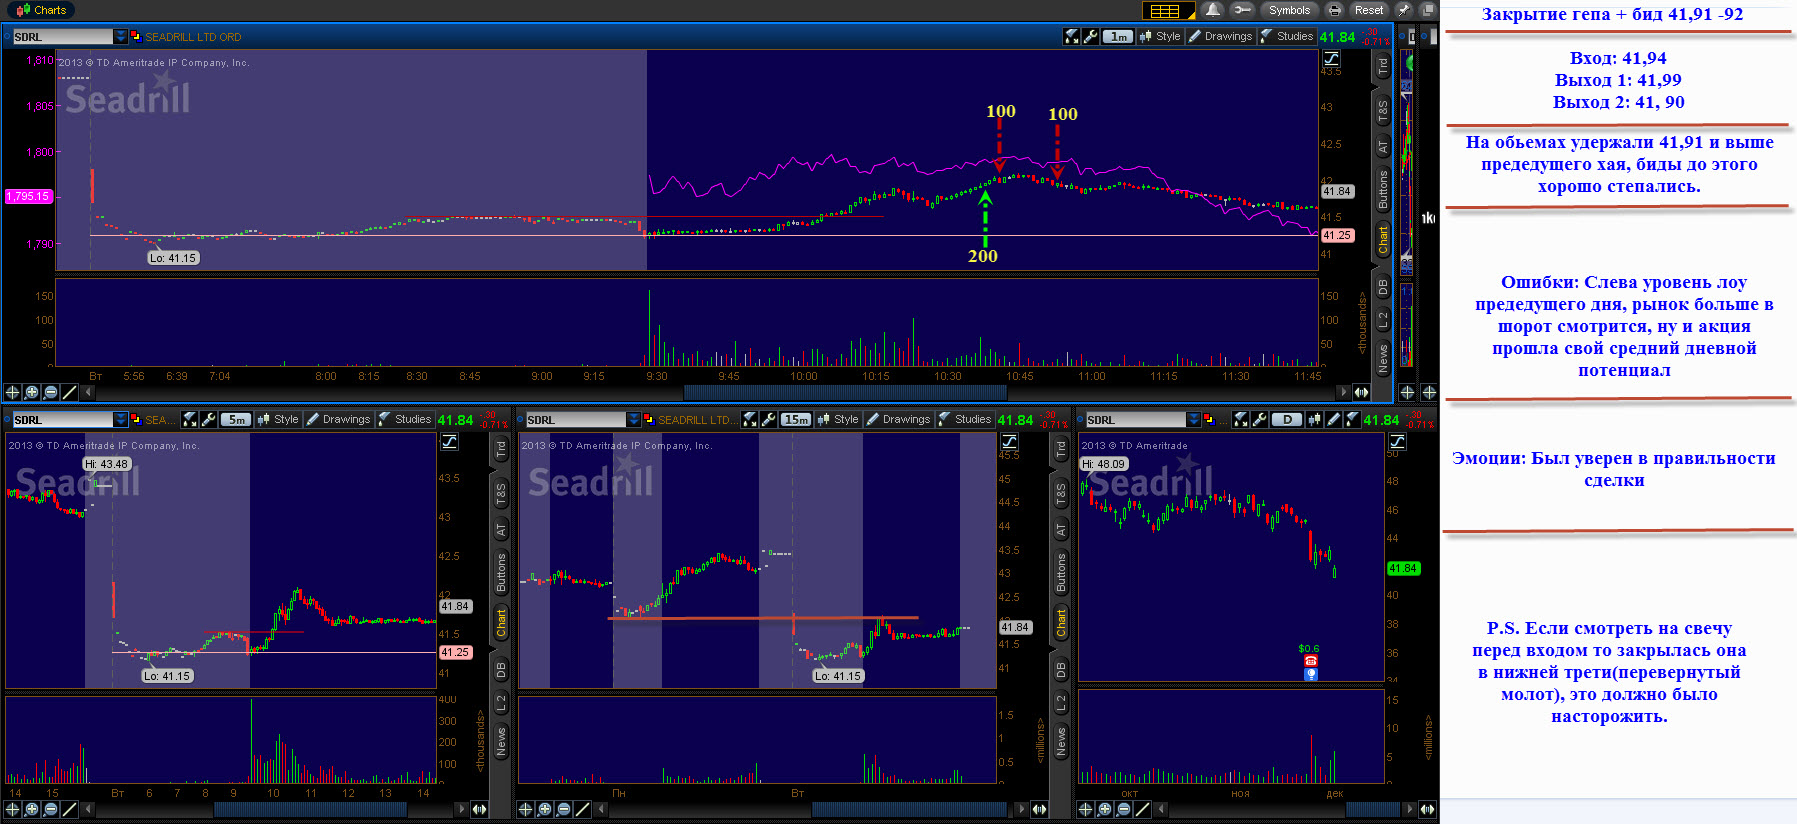Open Studies menu in the 1m chart

(x=1287, y=37)
